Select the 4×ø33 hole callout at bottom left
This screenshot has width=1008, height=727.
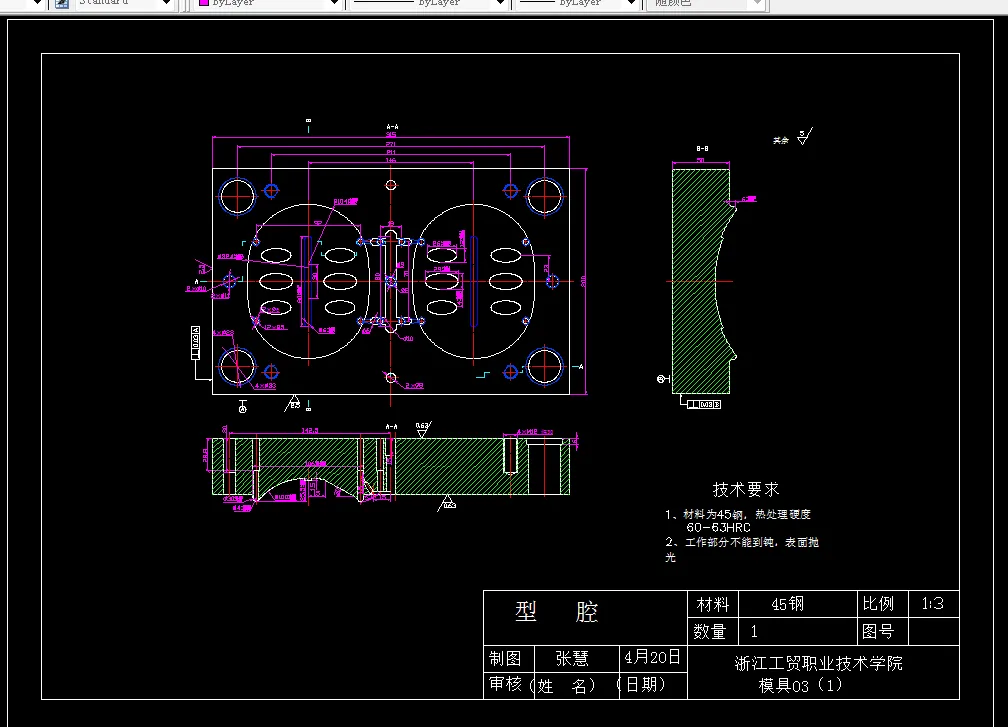click(x=266, y=386)
